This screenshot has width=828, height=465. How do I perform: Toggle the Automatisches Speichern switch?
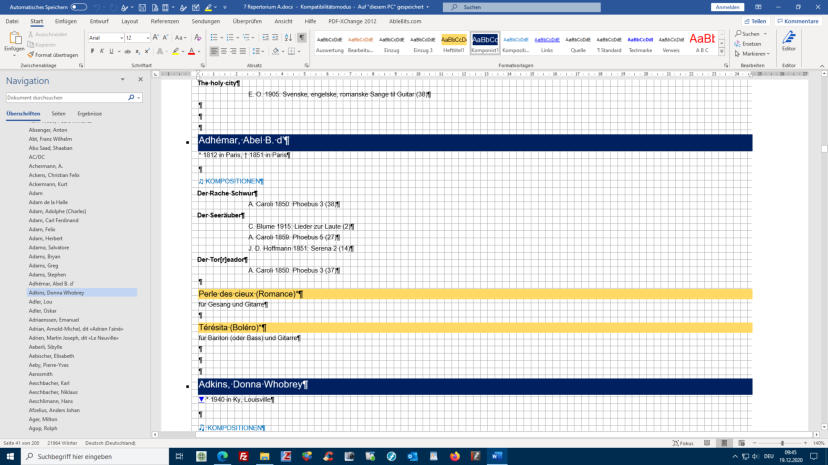(78, 7)
